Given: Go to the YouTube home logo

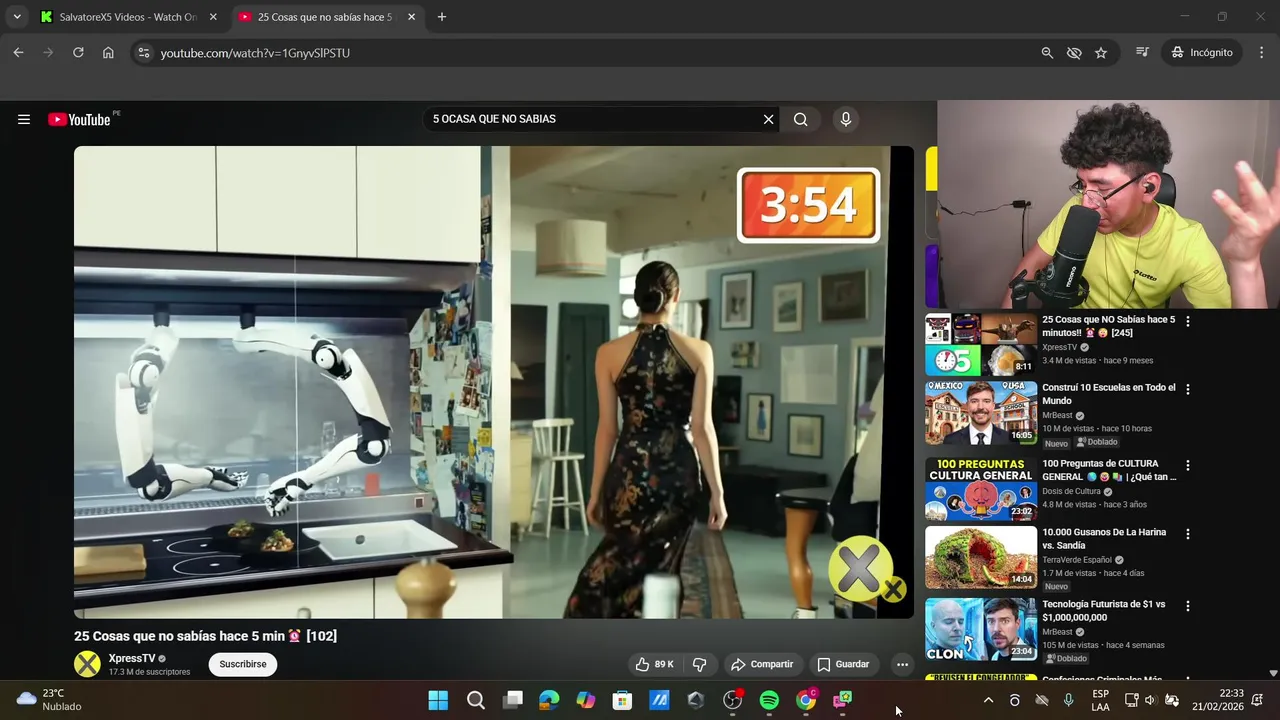Looking at the screenshot, I should click(80, 119).
